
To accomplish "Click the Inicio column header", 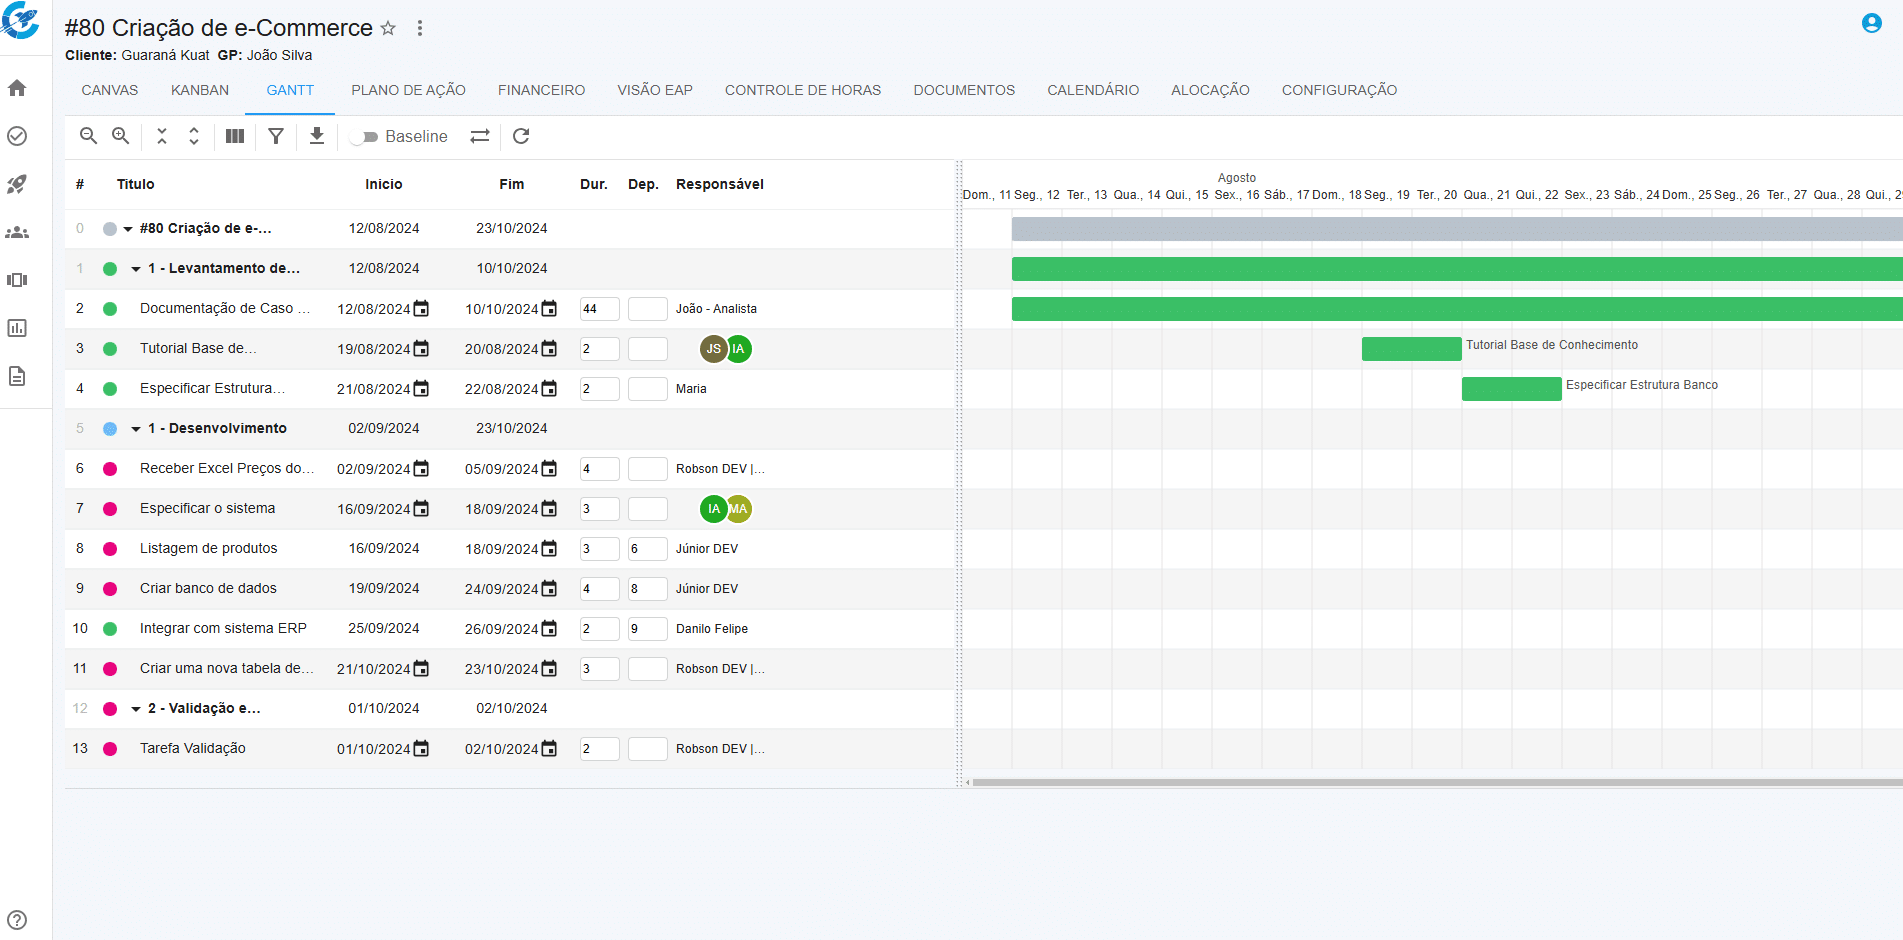I will click(384, 184).
